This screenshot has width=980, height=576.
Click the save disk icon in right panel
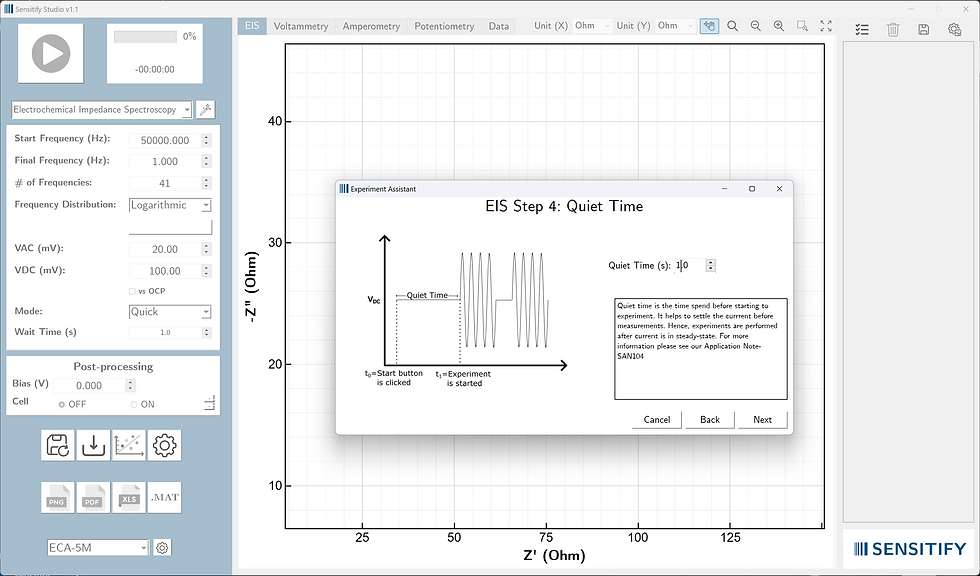click(924, 29)
